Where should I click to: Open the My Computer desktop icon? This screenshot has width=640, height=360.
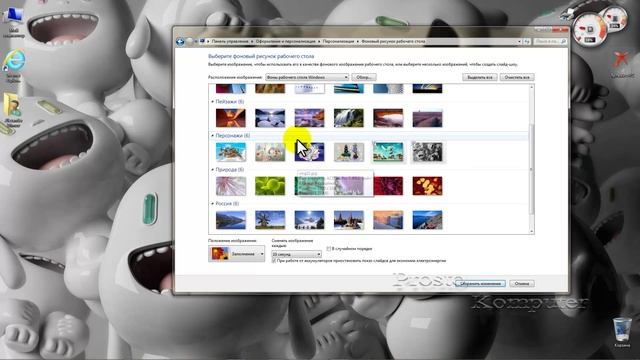[x=14, y=23]
